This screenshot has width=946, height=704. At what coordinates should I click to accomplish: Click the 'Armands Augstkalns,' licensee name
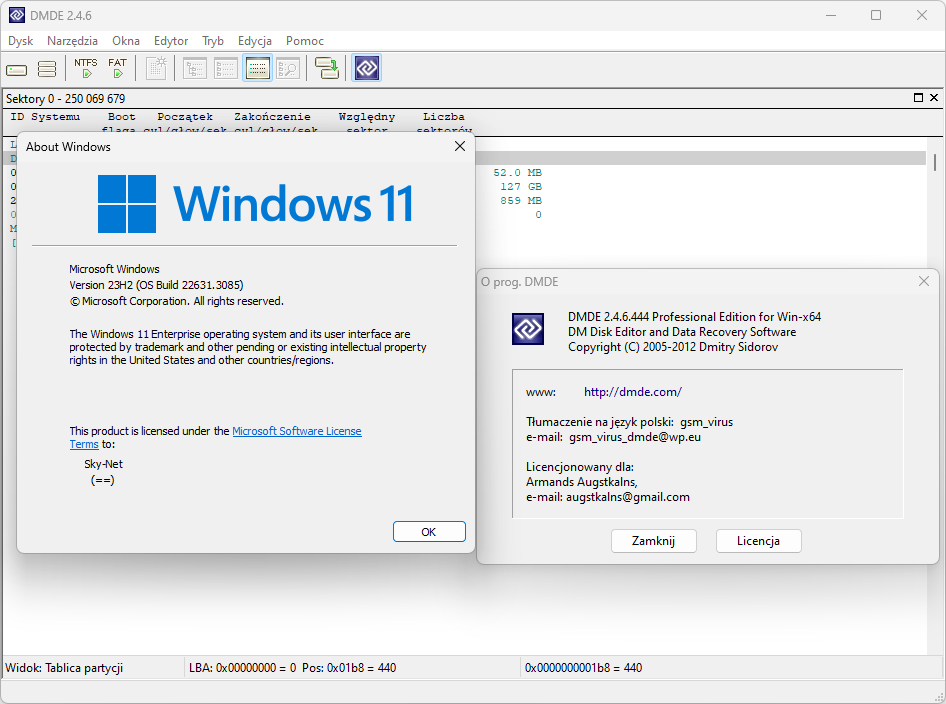click(582, 482)
